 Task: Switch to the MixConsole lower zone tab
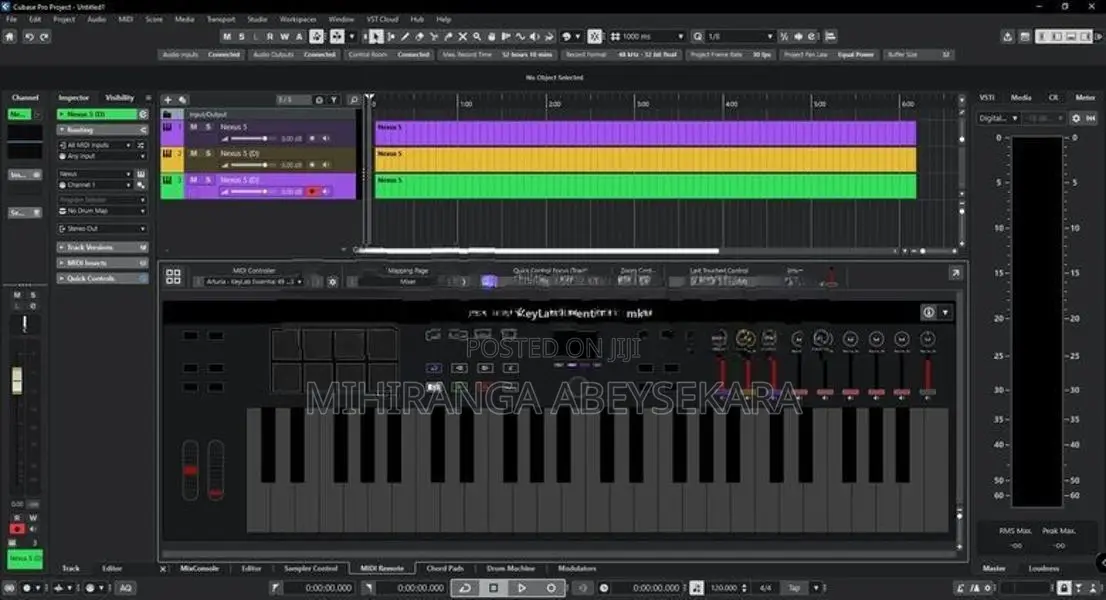pyautogui.click(x=199, y=568)
